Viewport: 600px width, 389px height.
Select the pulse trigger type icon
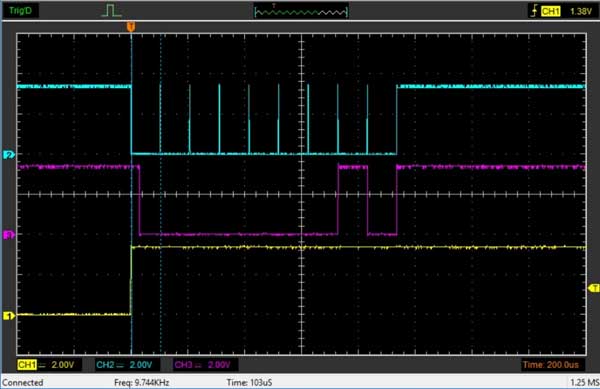tap(111, 11)
